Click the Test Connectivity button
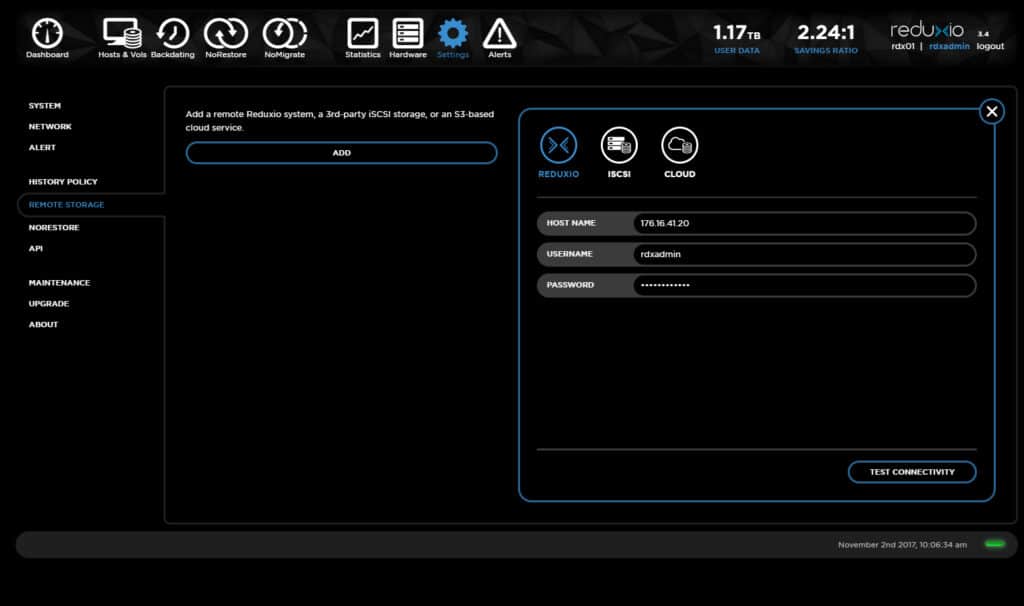1024x606 pixels. click(912, 471)
